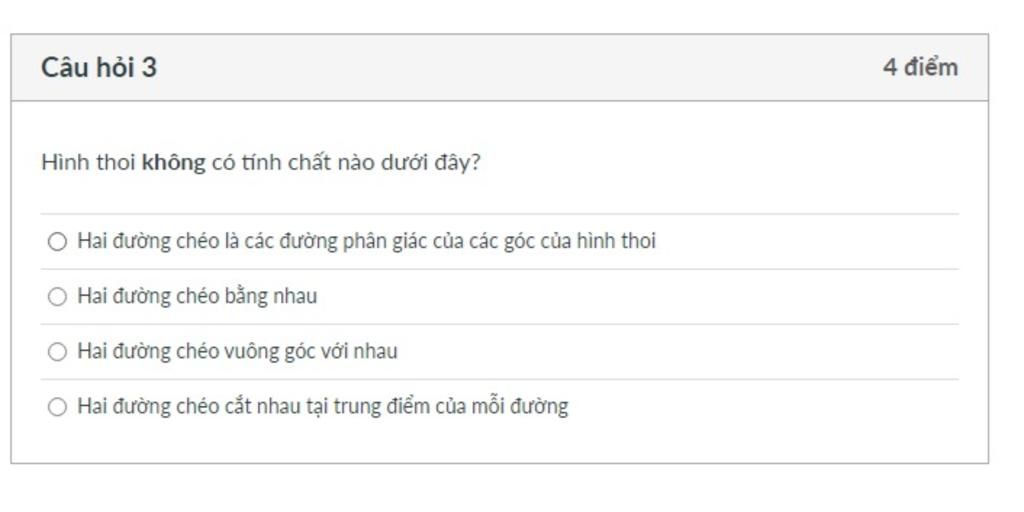
Task: Click the white card area below the last answer
Action: click(x=500, y=448)
